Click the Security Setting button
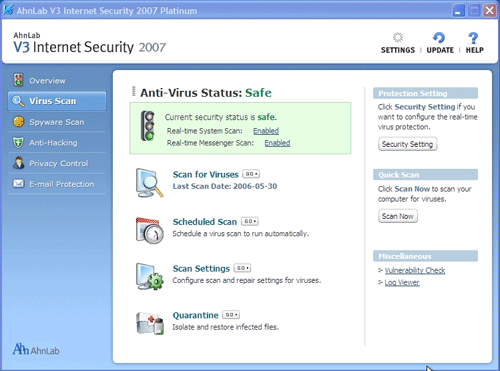 407,144
